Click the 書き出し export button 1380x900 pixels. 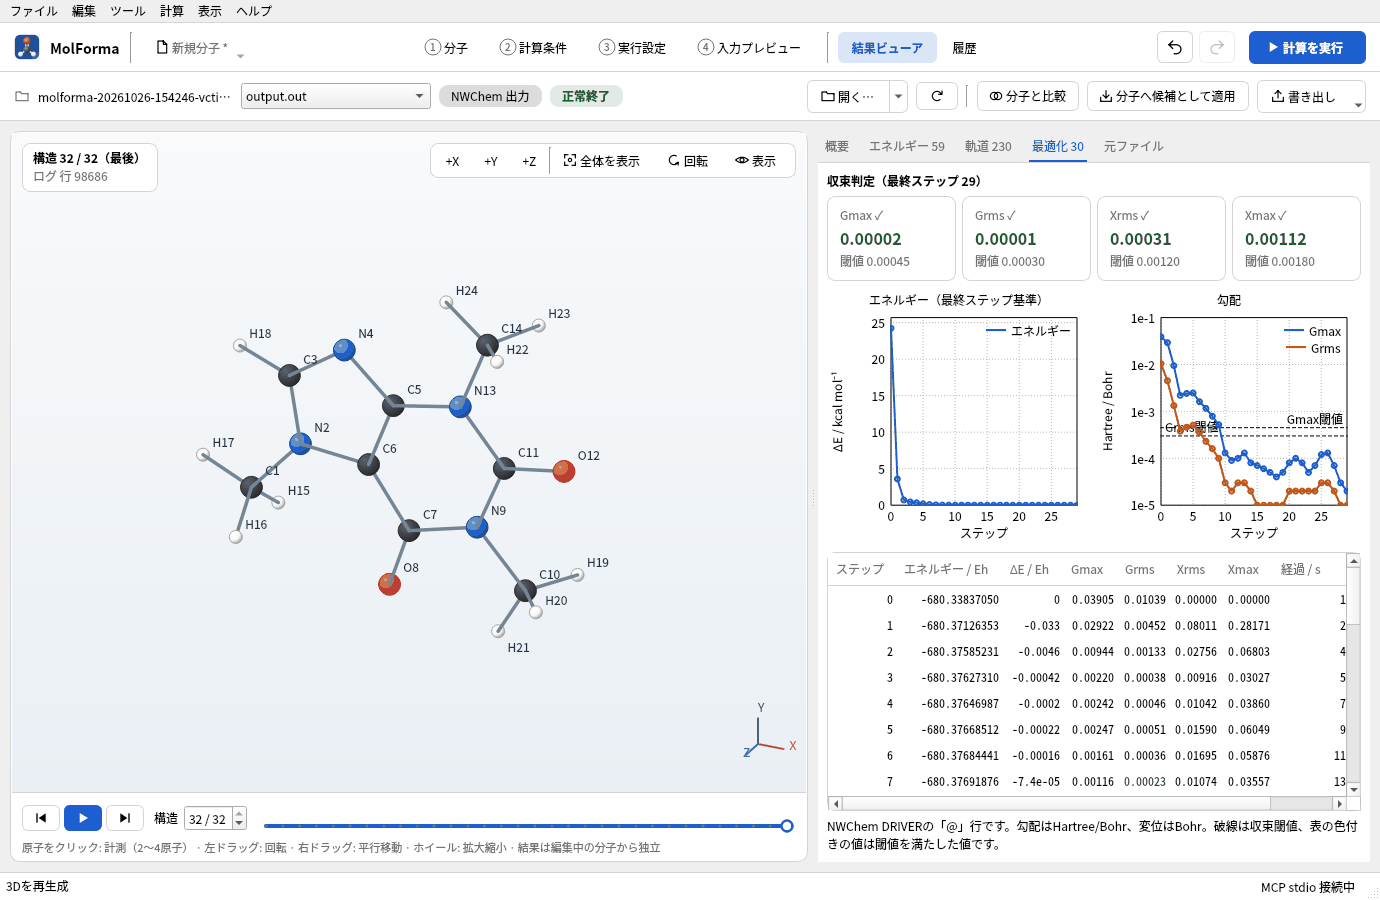pyautogui.click(x=1303, y=97)
